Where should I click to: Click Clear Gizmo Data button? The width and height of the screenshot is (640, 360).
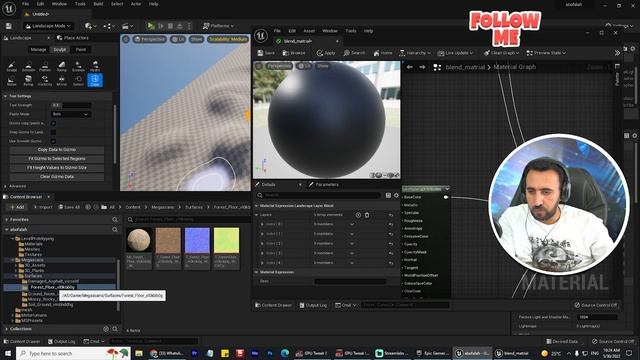[57, 177]
